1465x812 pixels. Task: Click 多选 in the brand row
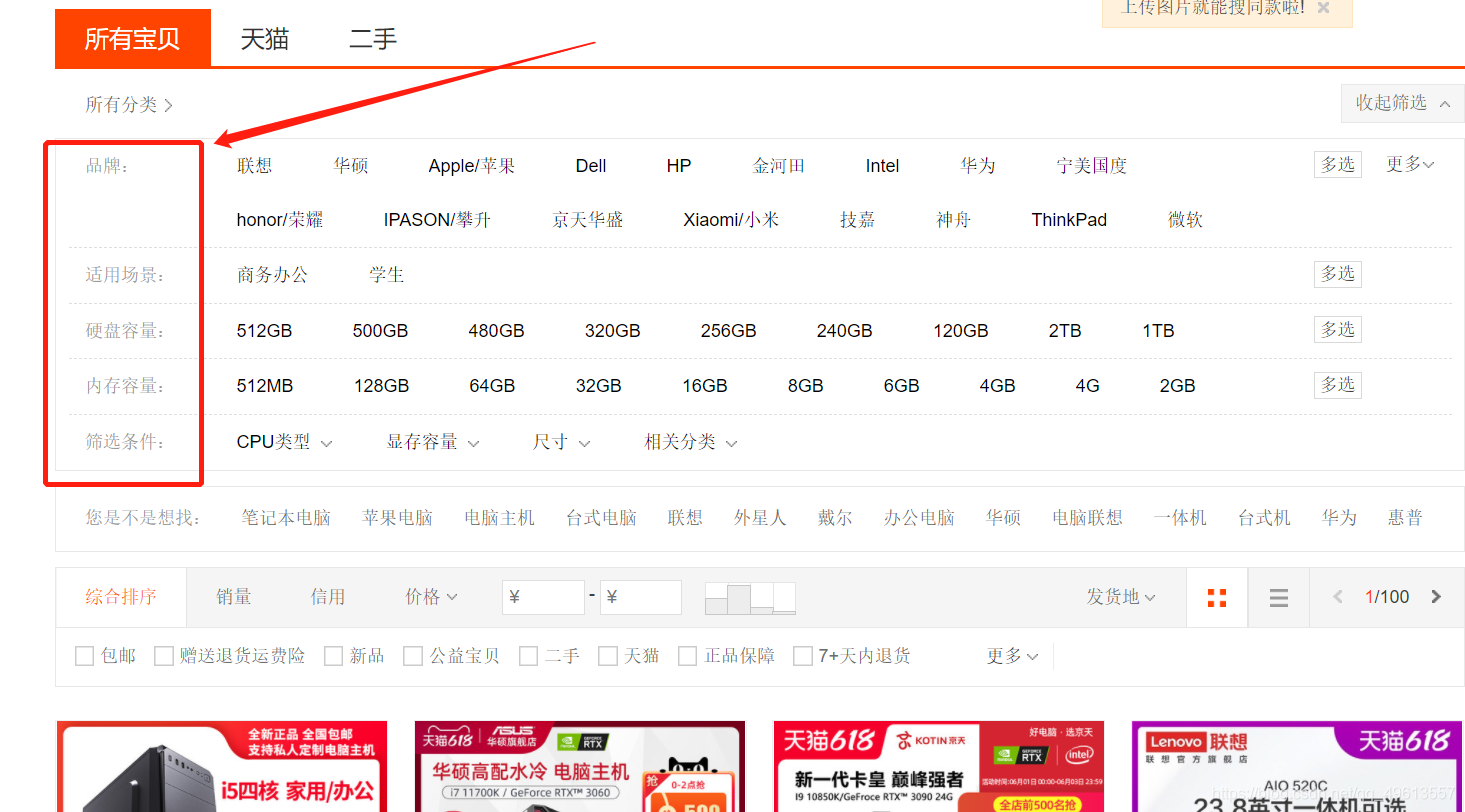click(1338, 165)
